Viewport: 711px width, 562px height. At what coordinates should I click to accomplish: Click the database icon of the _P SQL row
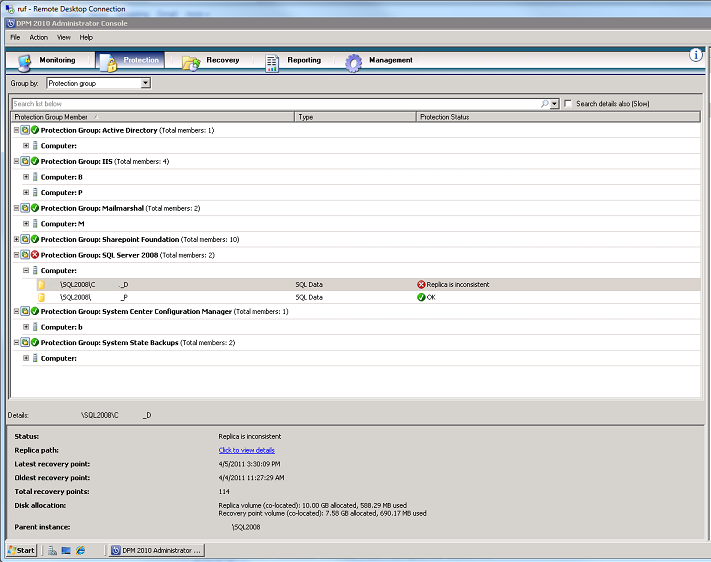coord(42,298)
